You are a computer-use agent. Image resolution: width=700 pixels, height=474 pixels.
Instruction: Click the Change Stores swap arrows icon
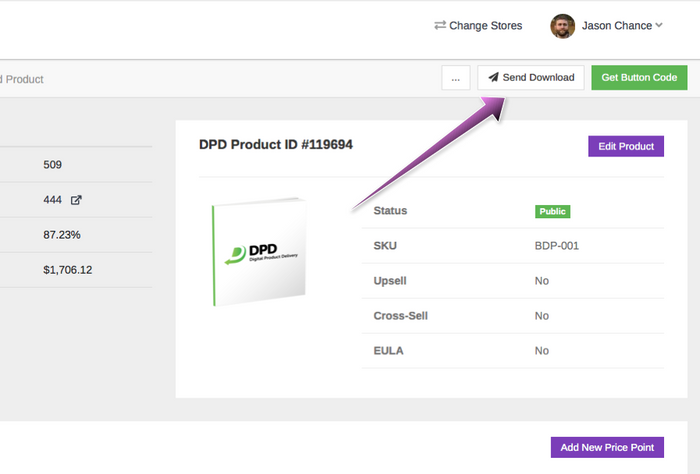coord(440,25)
